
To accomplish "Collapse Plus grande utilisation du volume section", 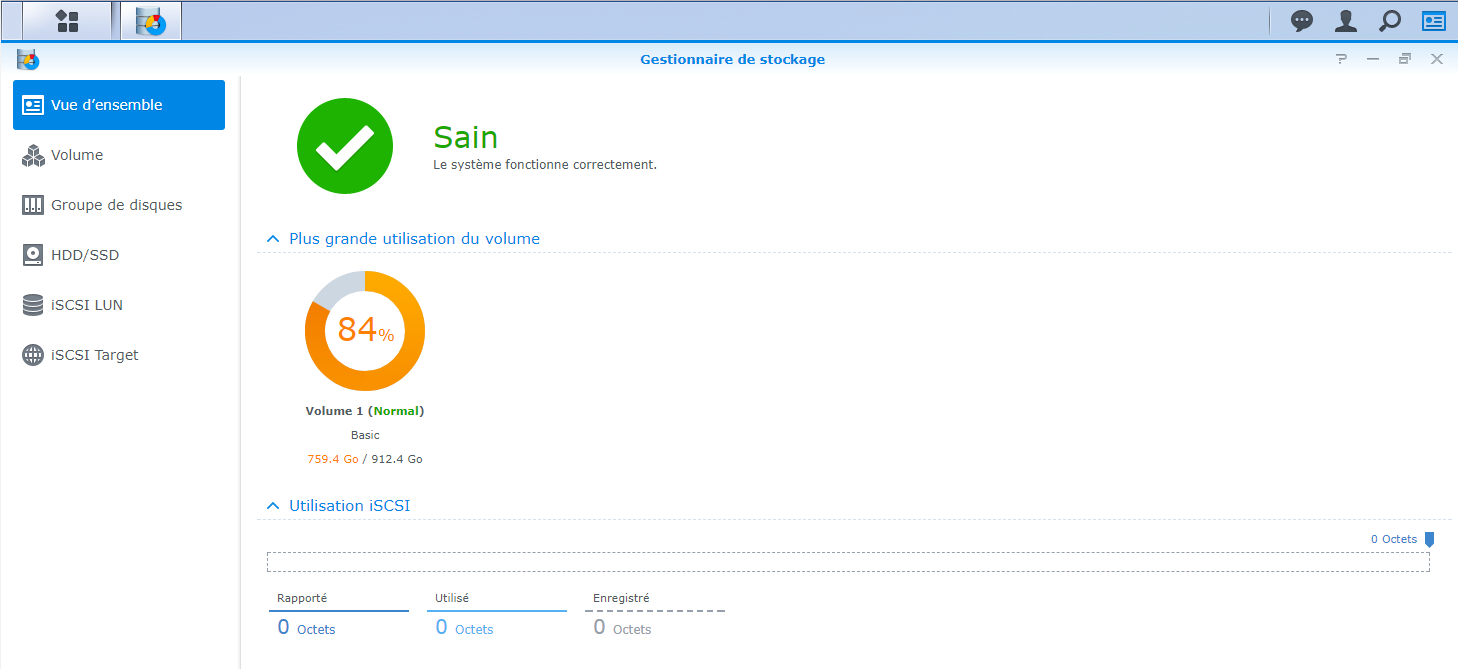I will point(272,239).
